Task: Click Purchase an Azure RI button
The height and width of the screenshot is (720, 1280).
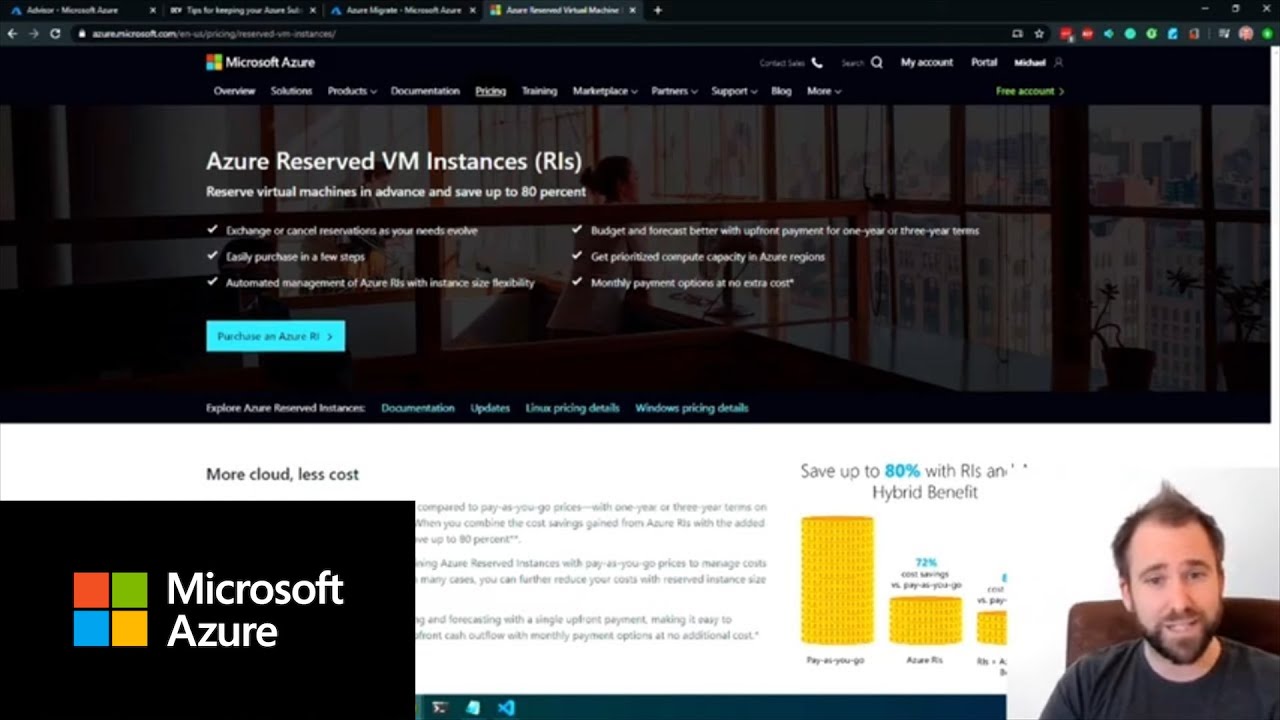Action: (x=275, y=336)
